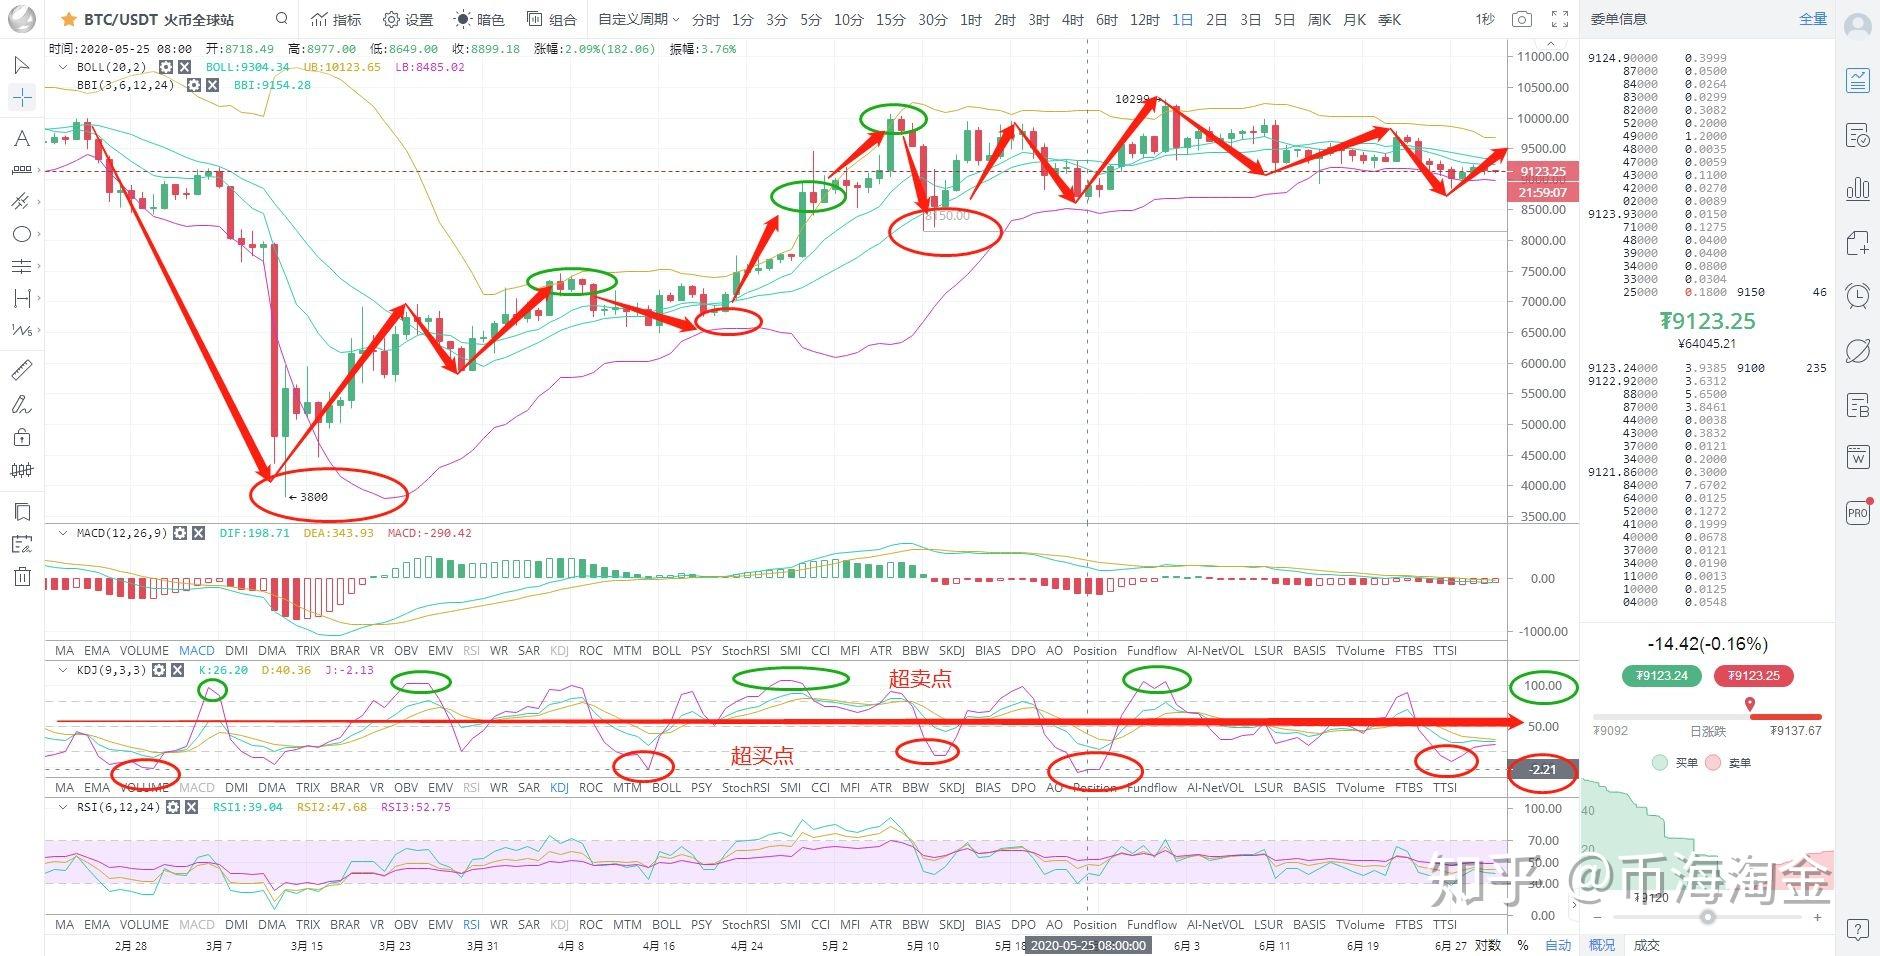Viewport: 1880px width, 956px height.
Task: Toggle 对数 logarithmic scale
Action: [1488, 944]
